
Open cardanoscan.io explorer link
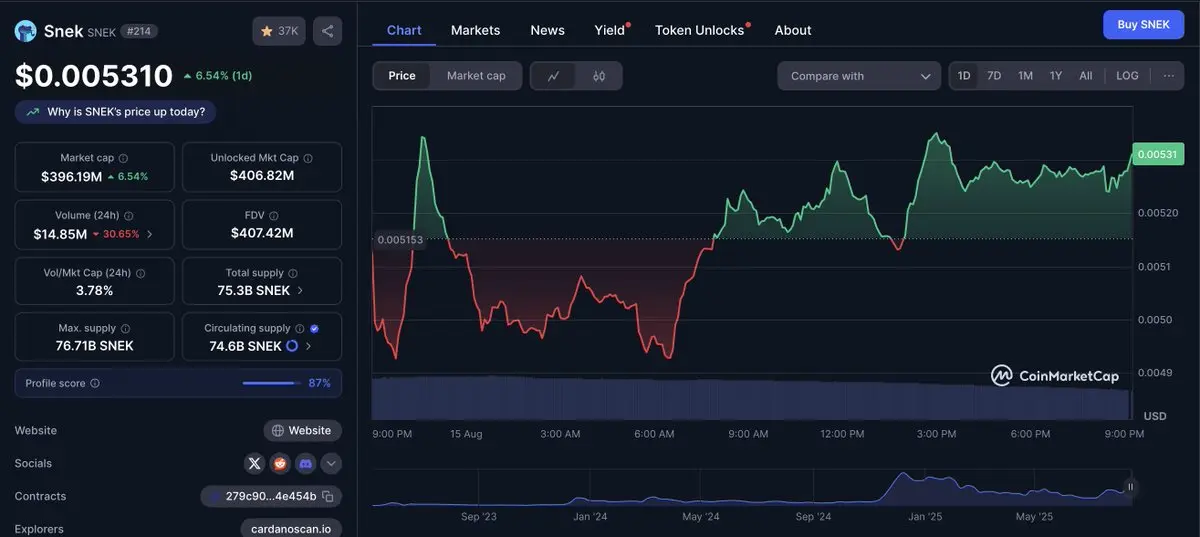tap(291, 529)
